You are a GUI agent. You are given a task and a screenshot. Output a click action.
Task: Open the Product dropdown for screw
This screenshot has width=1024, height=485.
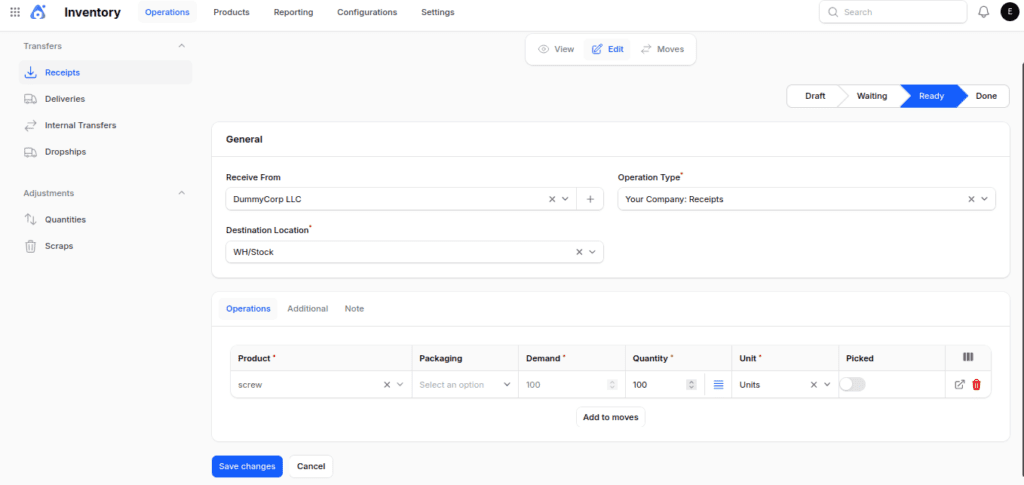(x=400, y=385)
